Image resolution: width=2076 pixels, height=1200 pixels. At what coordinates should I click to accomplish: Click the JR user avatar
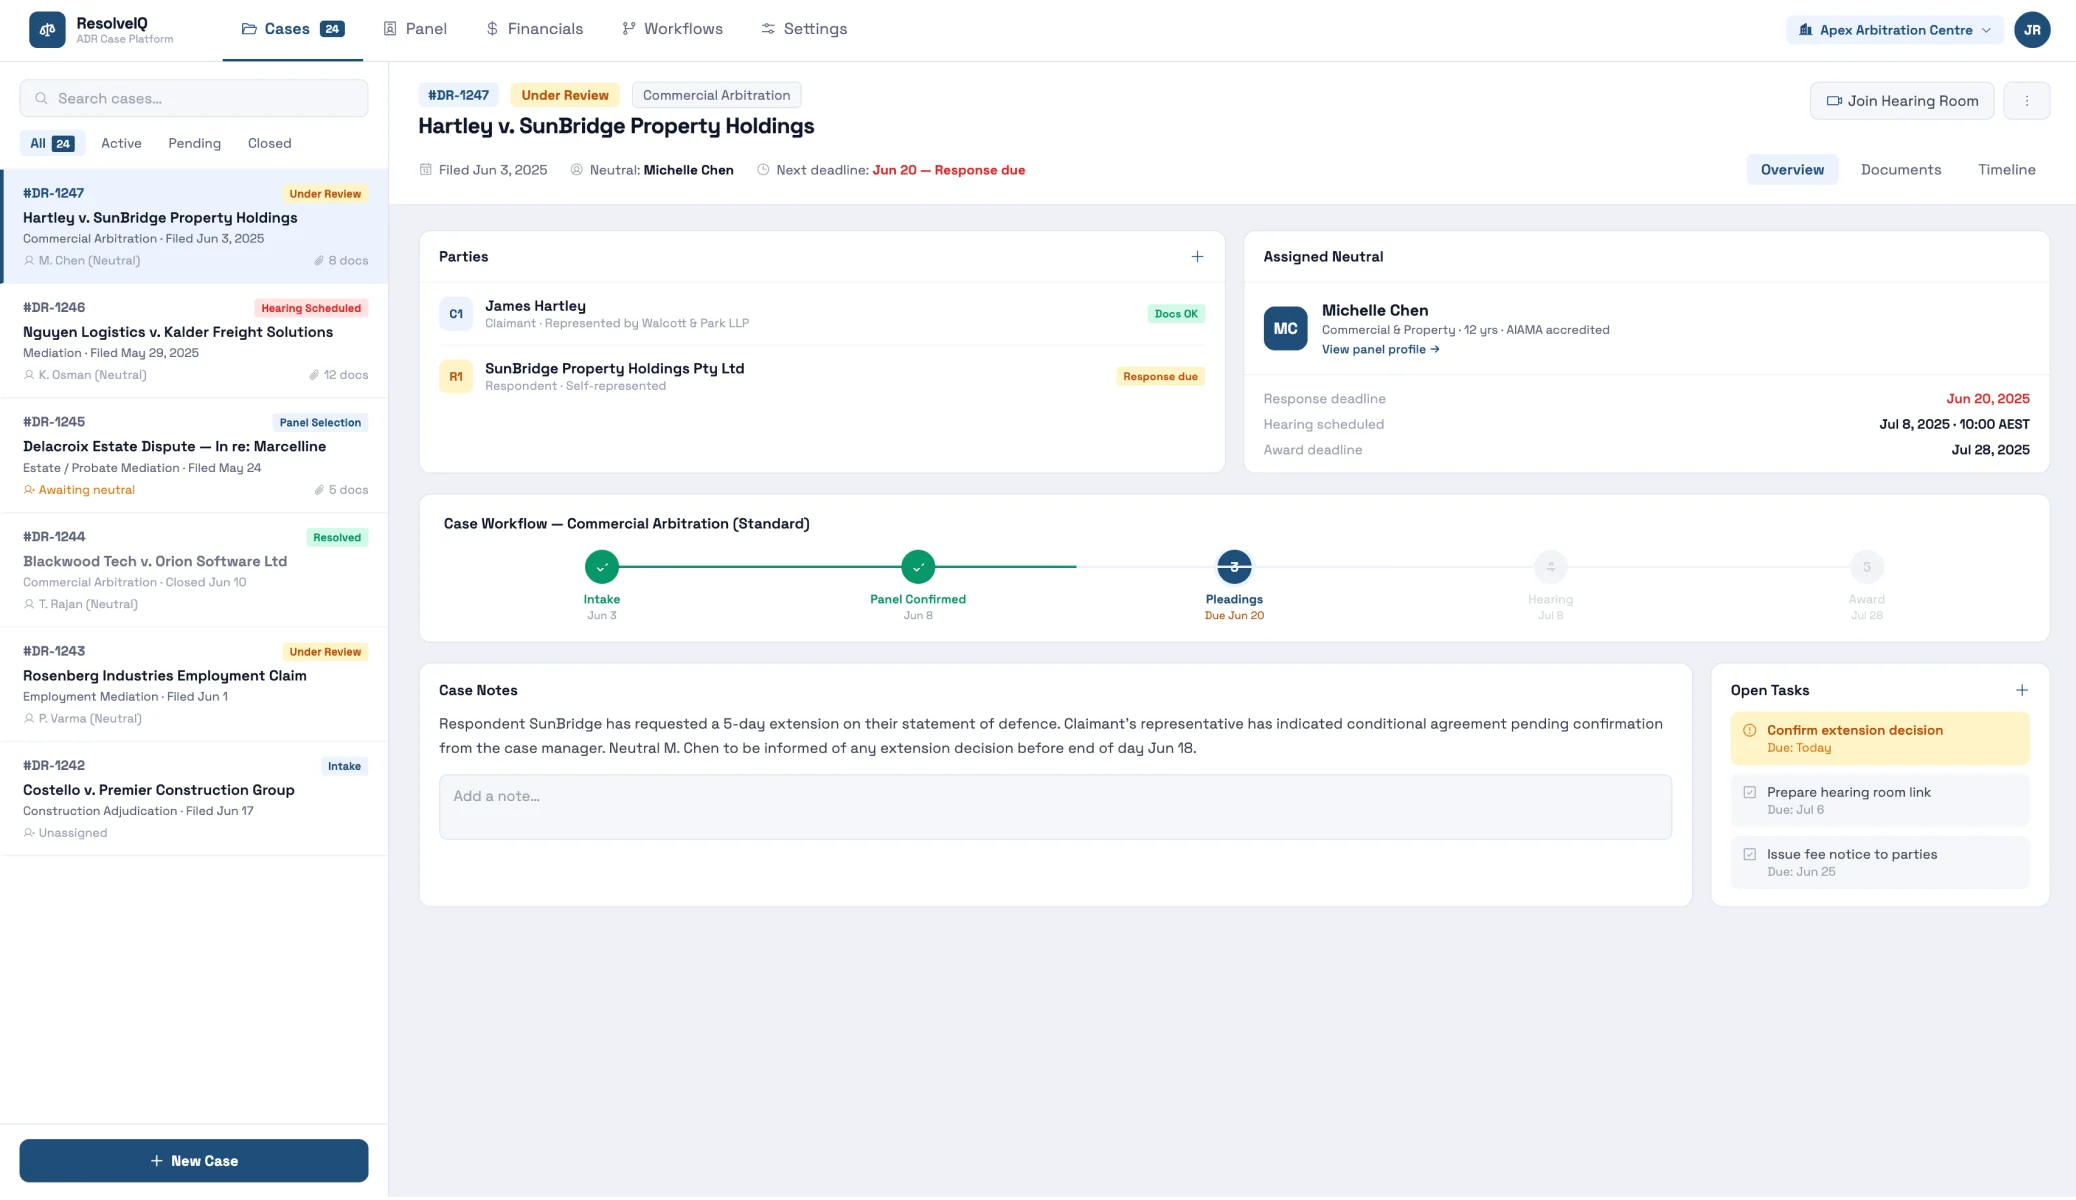pyautogui.click(x=2032, y=30)
